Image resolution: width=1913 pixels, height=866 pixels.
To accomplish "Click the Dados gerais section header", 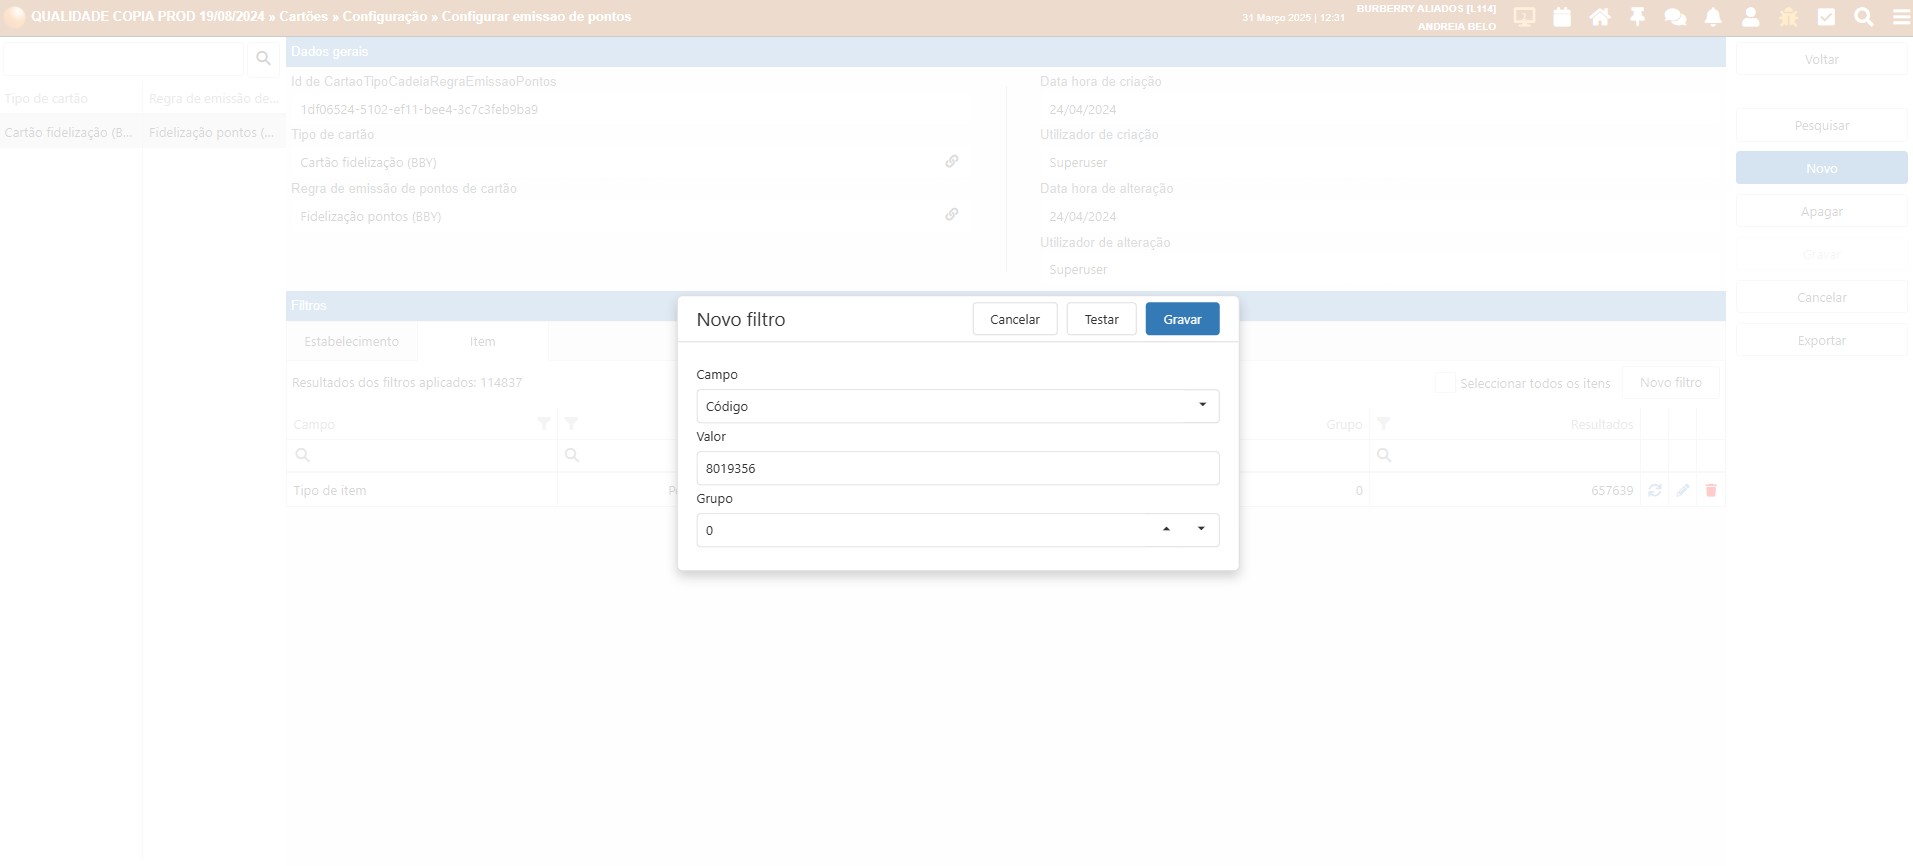I will 1006,52.
